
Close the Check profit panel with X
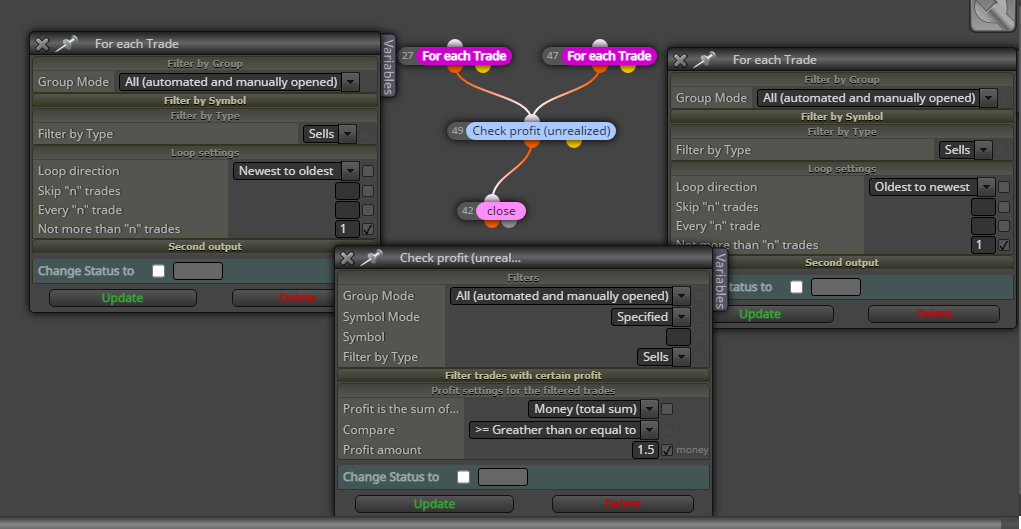point(347,258)
